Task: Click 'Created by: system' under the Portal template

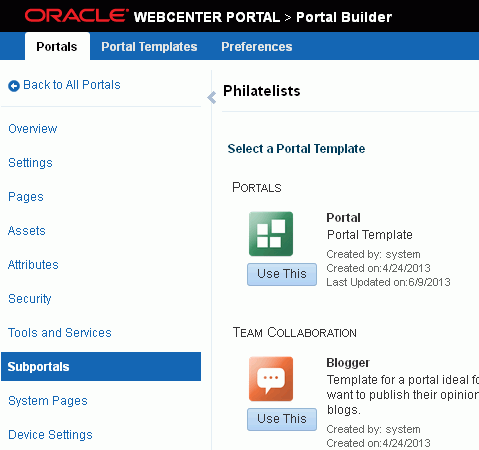Action: point(373,254)
